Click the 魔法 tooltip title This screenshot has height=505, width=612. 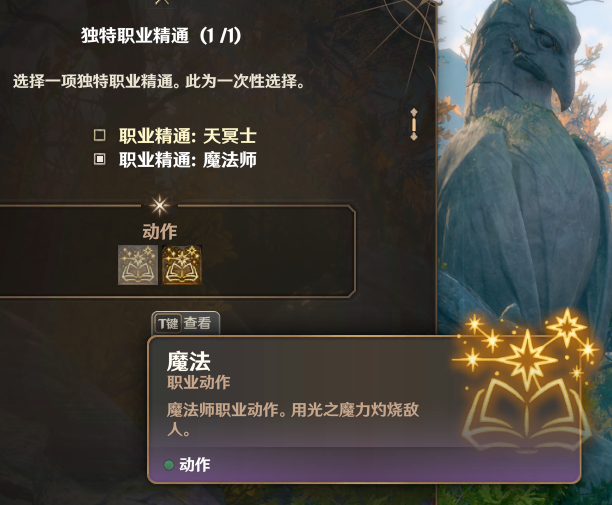pos(189,361)
